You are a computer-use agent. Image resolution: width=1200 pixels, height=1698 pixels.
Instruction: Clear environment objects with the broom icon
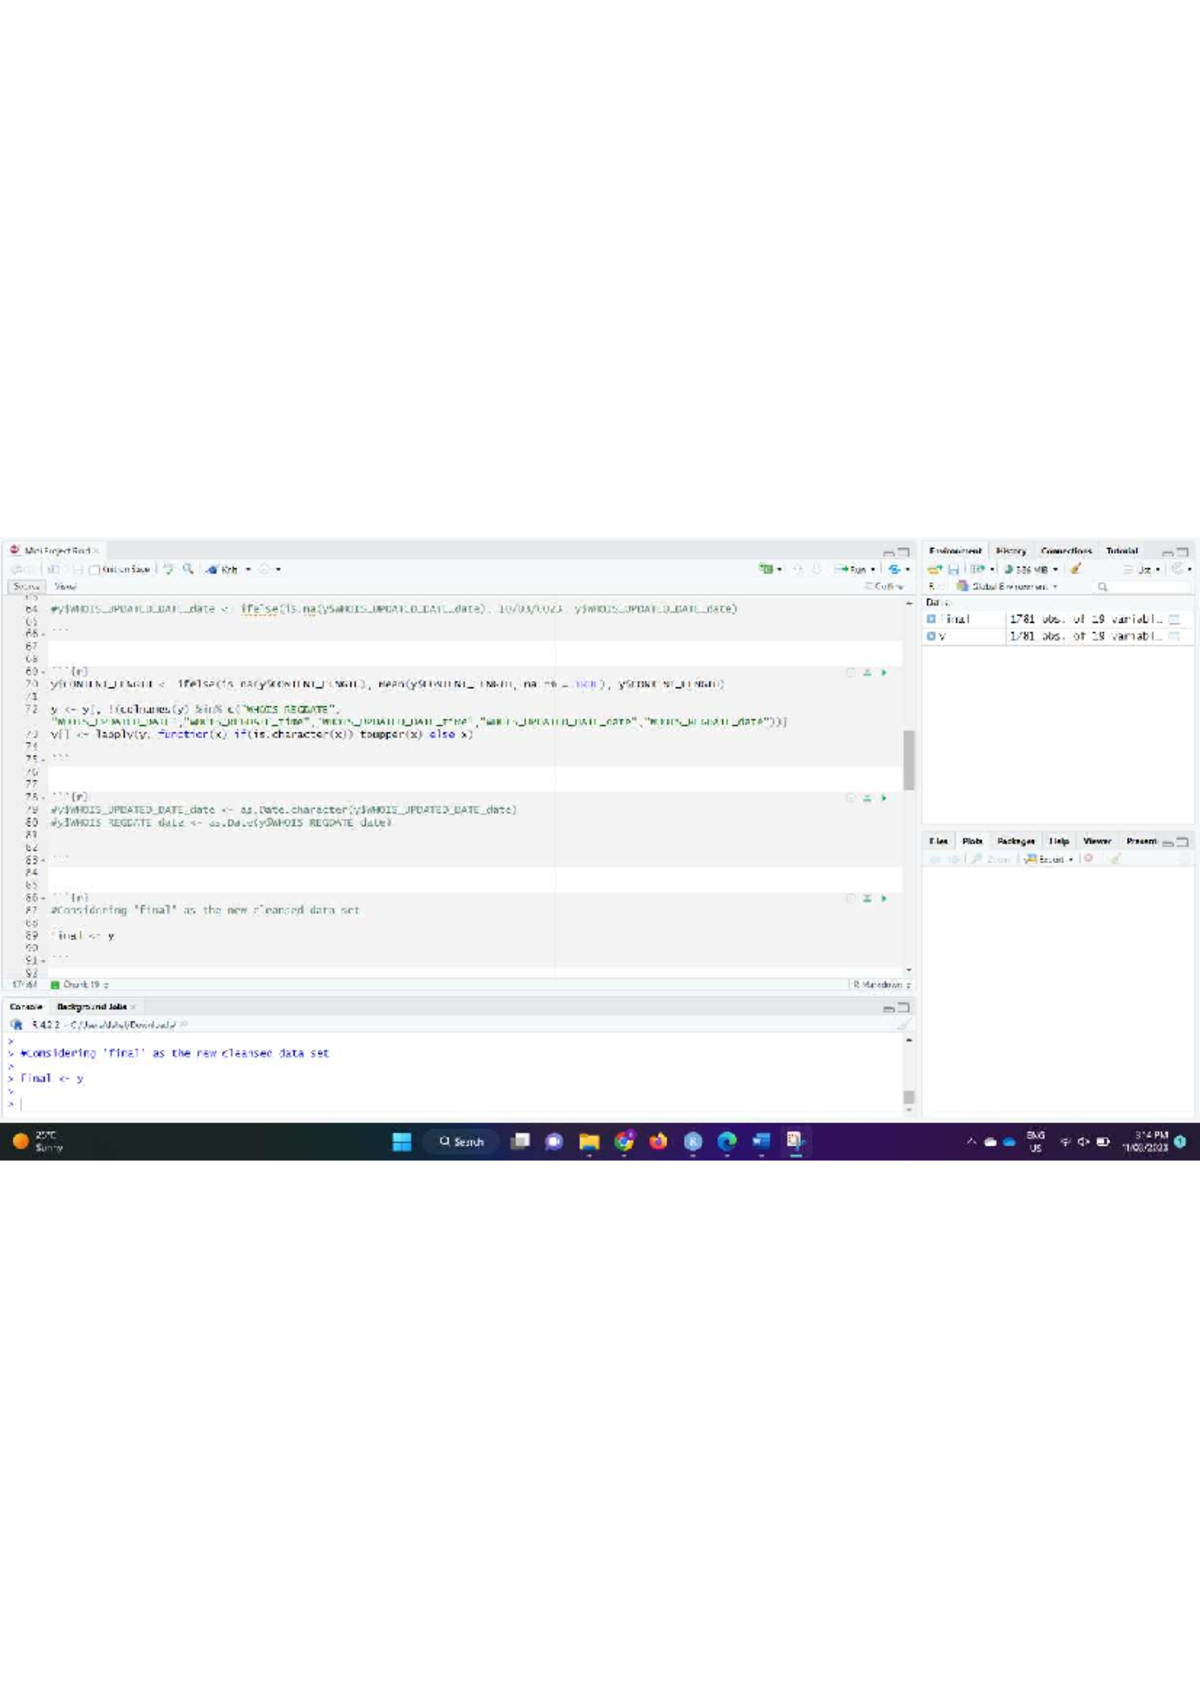[1076, 569]
